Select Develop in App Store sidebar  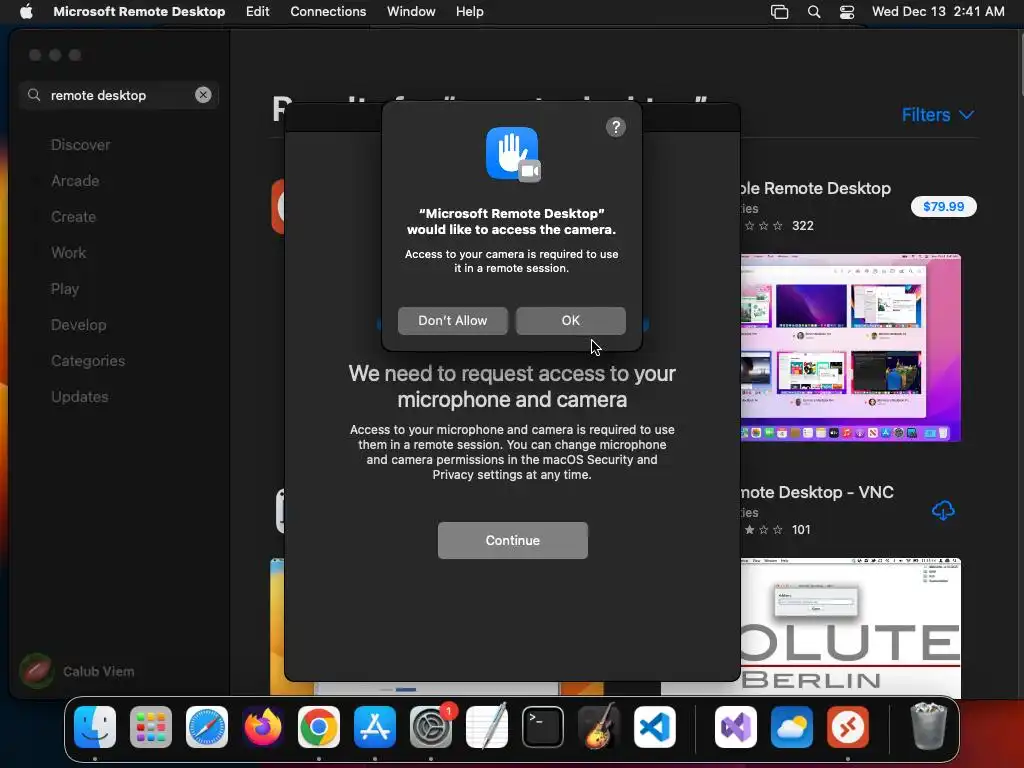click(x=78, y=325)
